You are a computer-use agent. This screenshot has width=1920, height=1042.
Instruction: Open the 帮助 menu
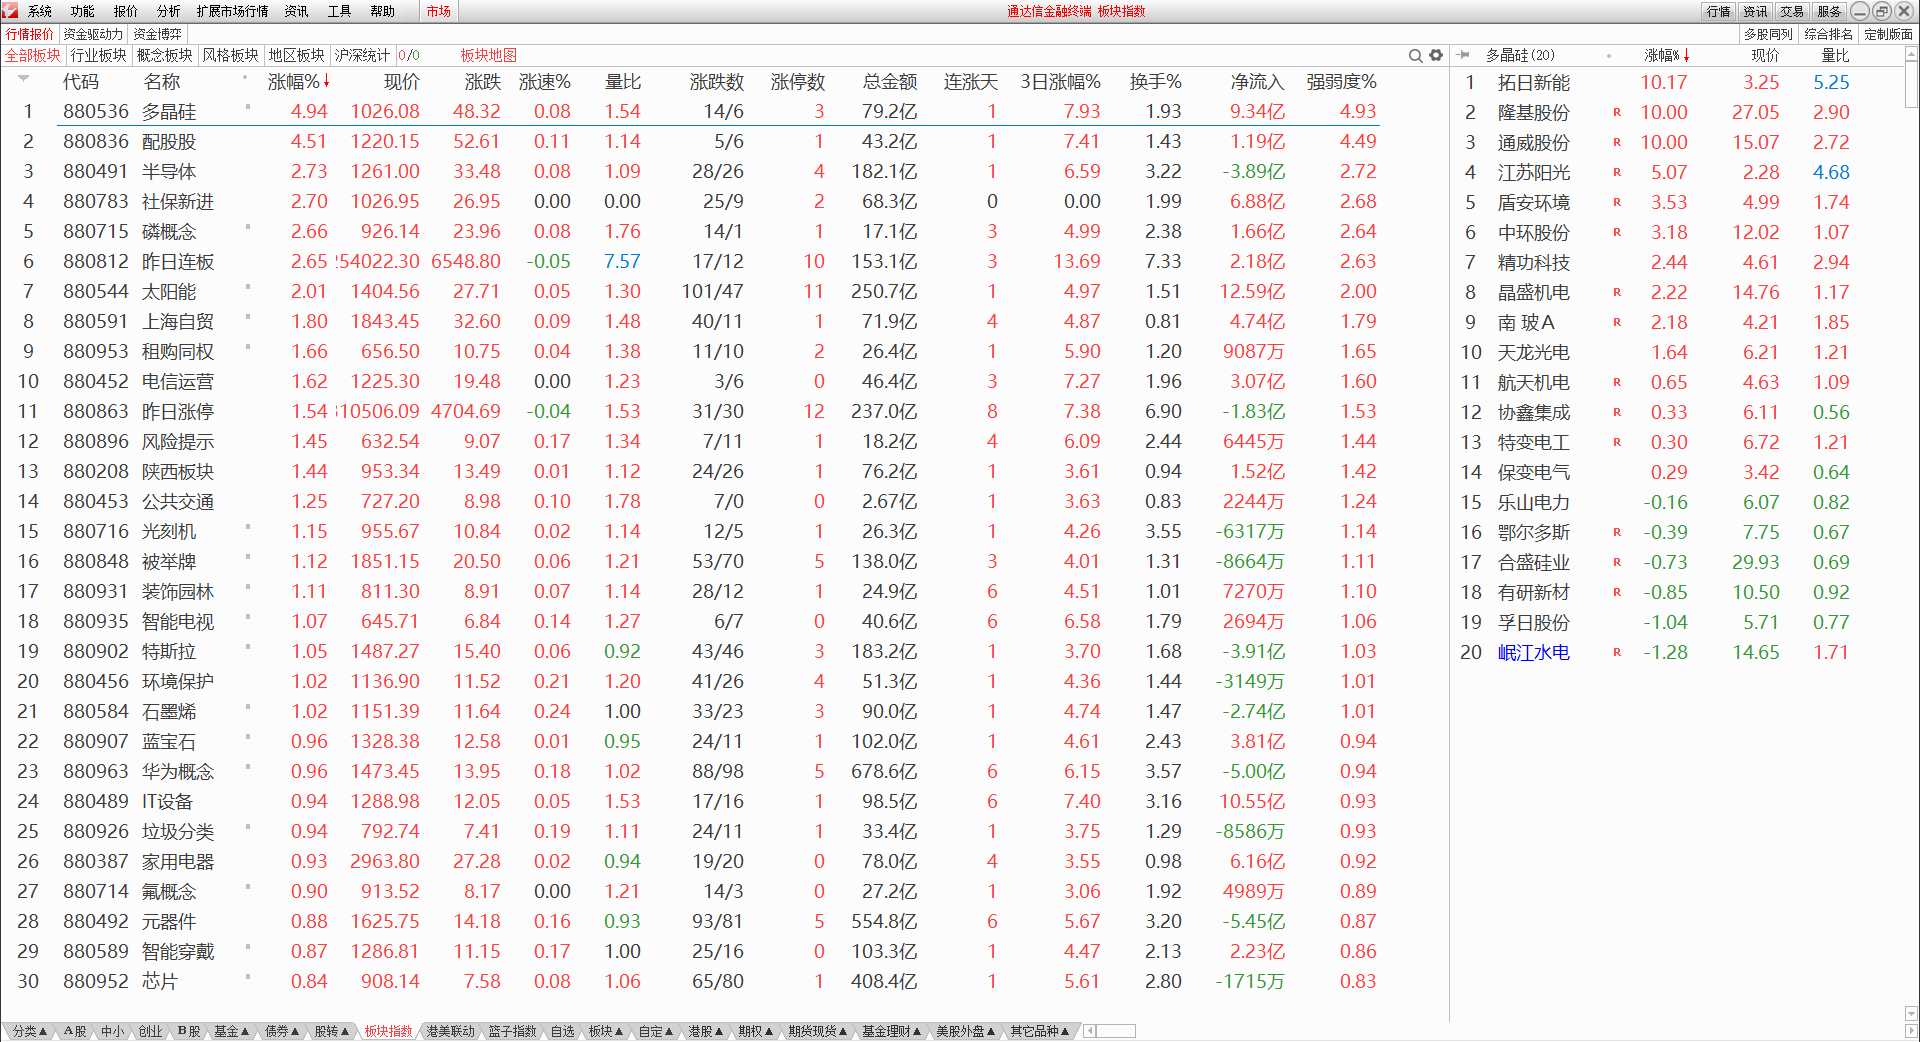(383, 11)
